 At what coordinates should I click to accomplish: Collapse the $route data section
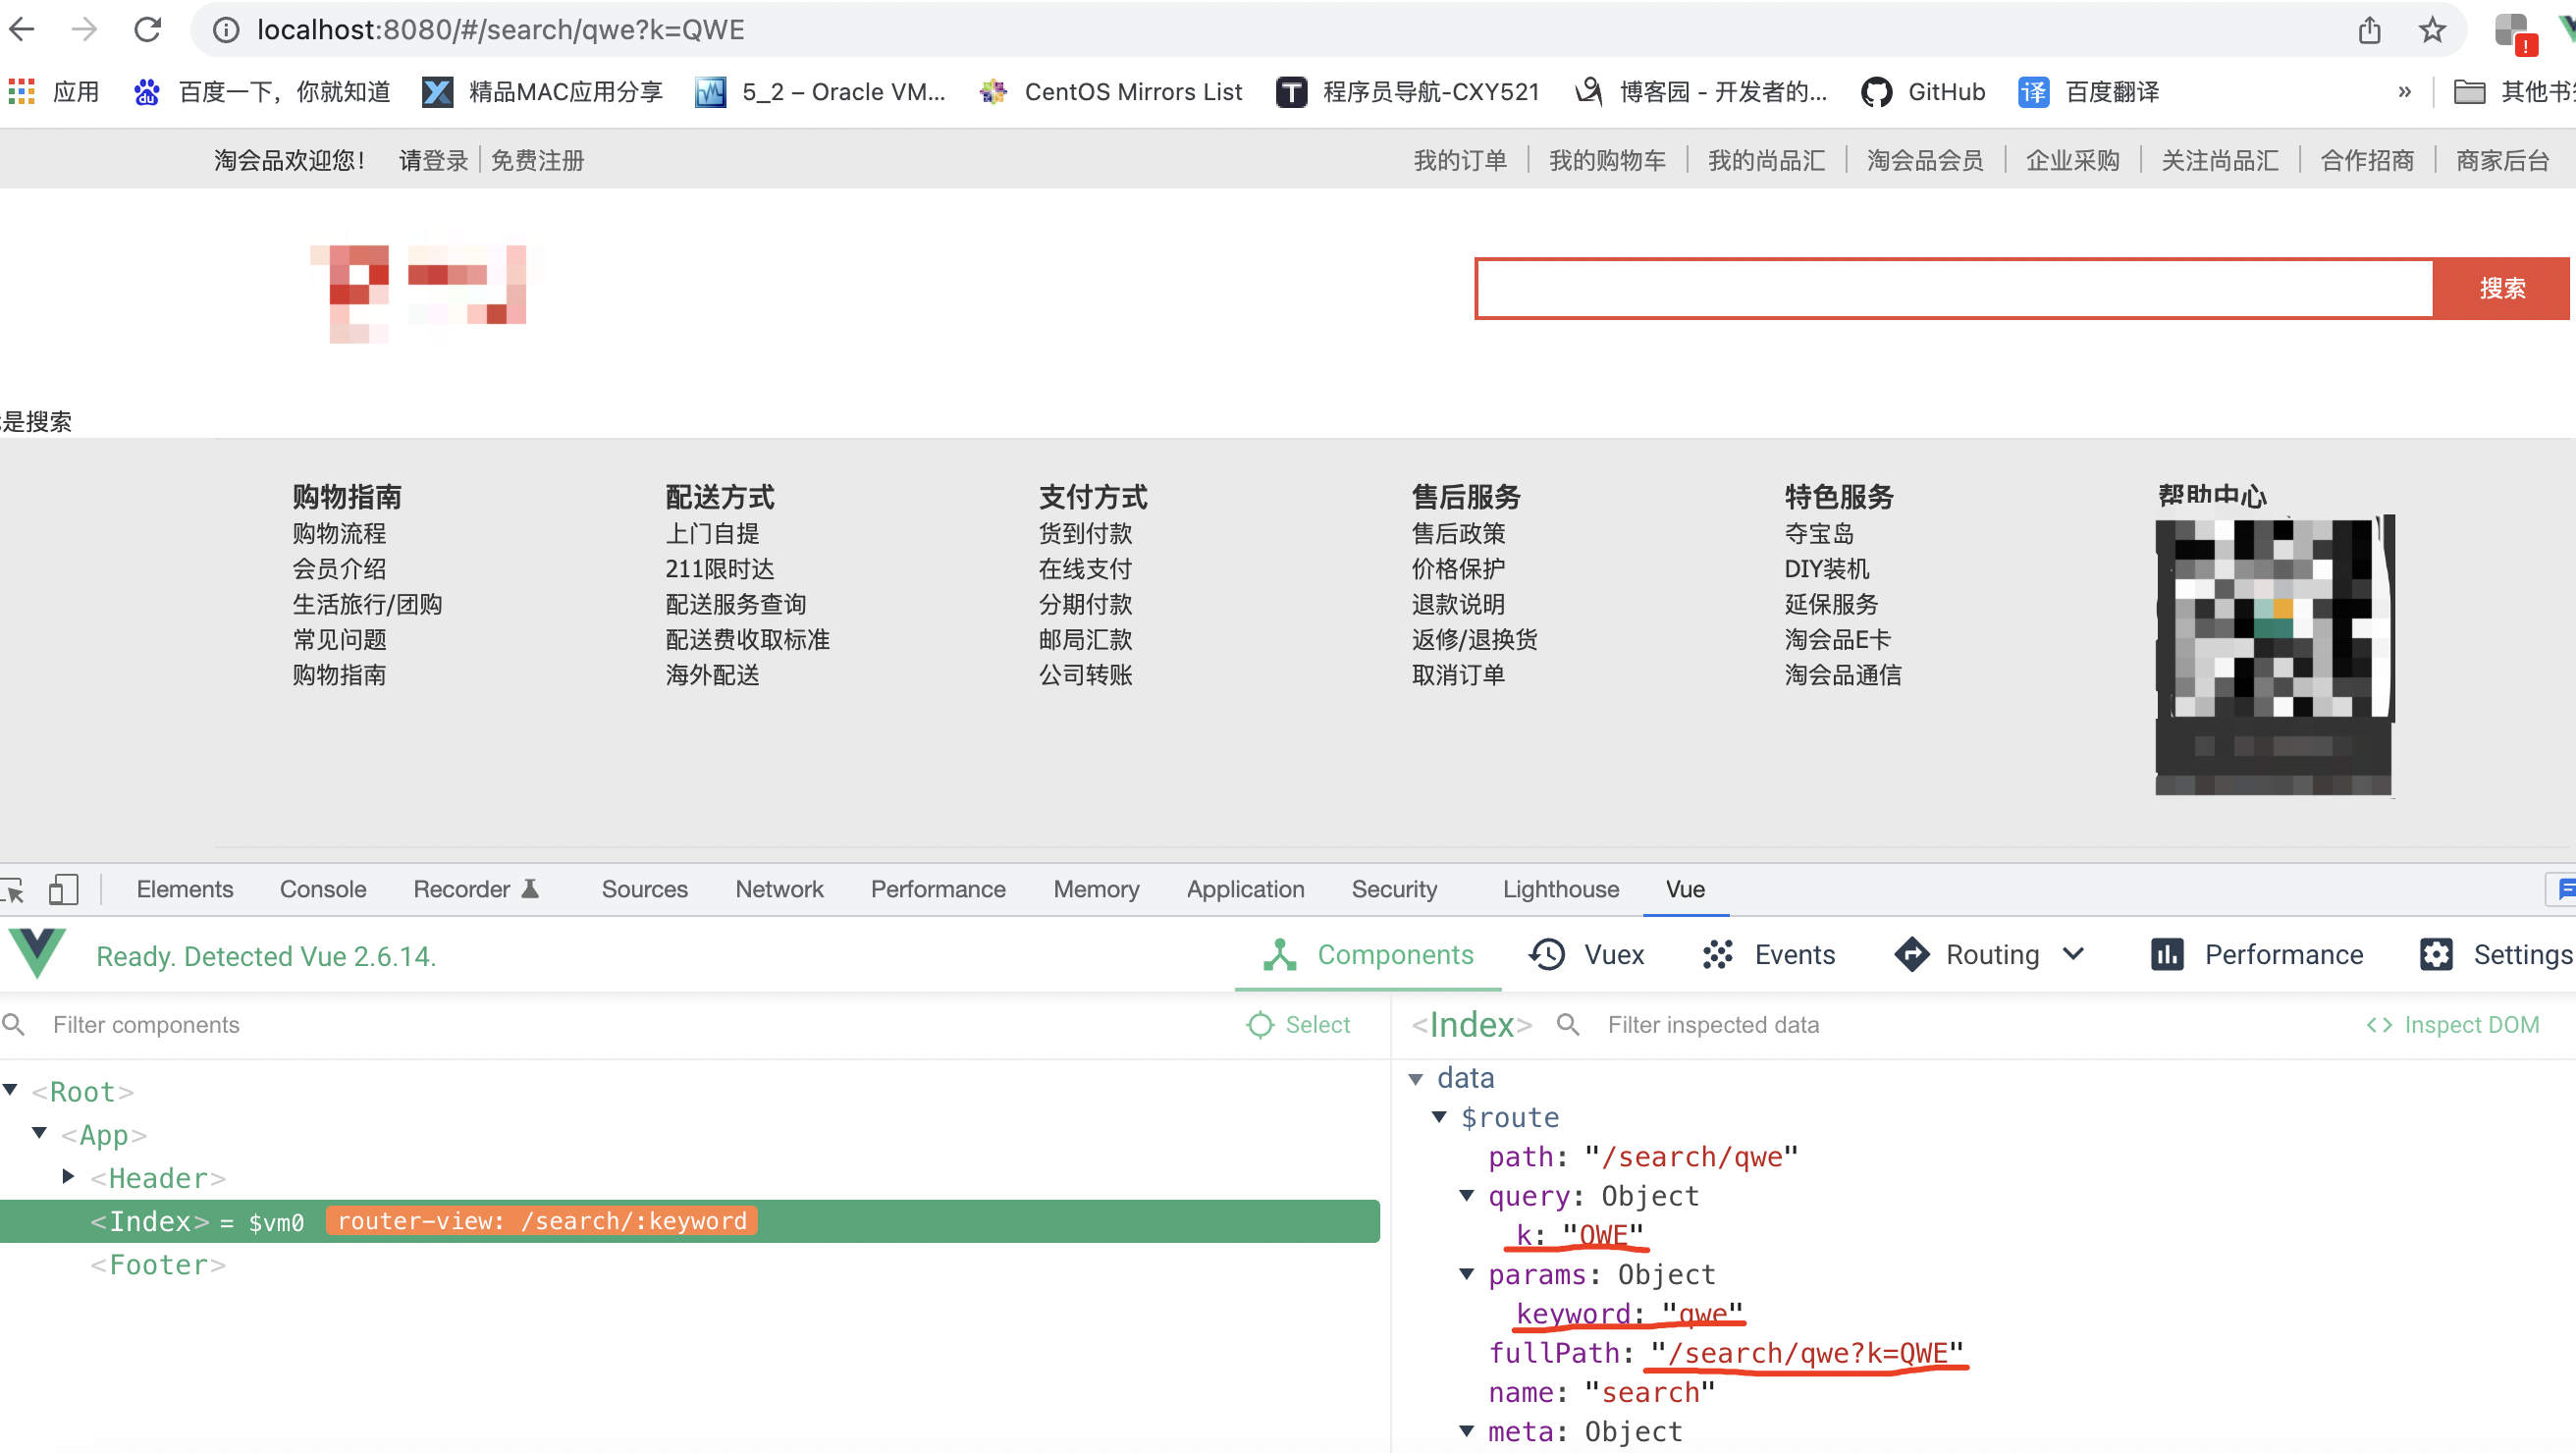click(x=1439, y=1116)
